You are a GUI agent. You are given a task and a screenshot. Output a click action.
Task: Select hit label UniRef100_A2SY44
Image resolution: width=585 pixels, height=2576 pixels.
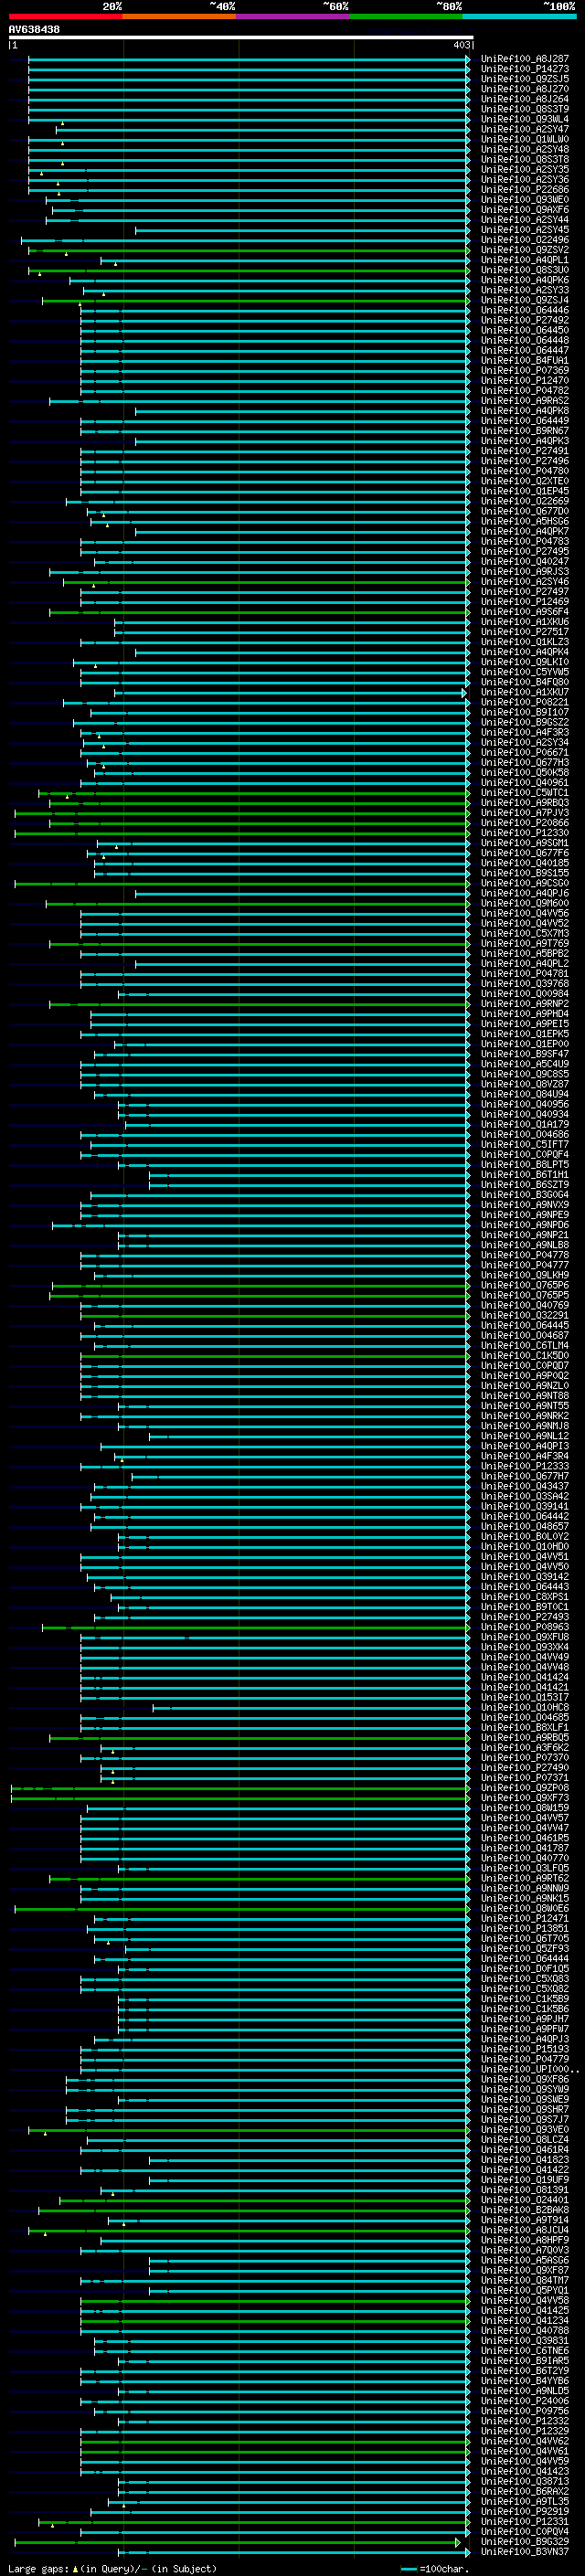pyautogui.click(x=525, y=219)
